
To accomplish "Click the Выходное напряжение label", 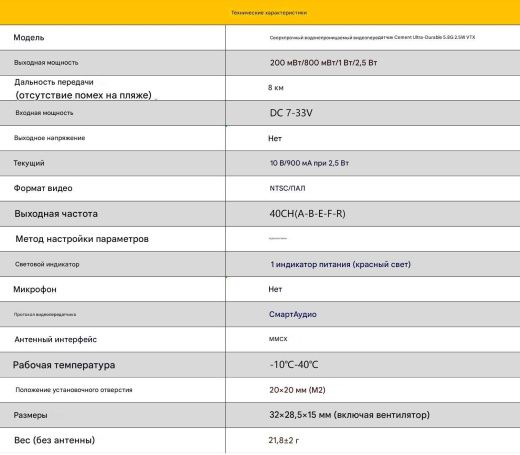I will (49, 138).
